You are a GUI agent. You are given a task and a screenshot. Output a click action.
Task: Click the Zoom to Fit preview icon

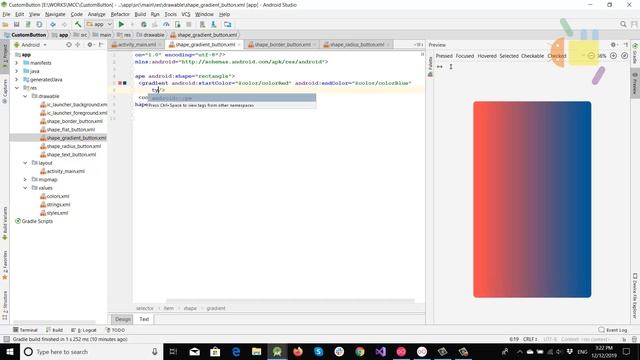pyautogui.click(x=624, y=56)
